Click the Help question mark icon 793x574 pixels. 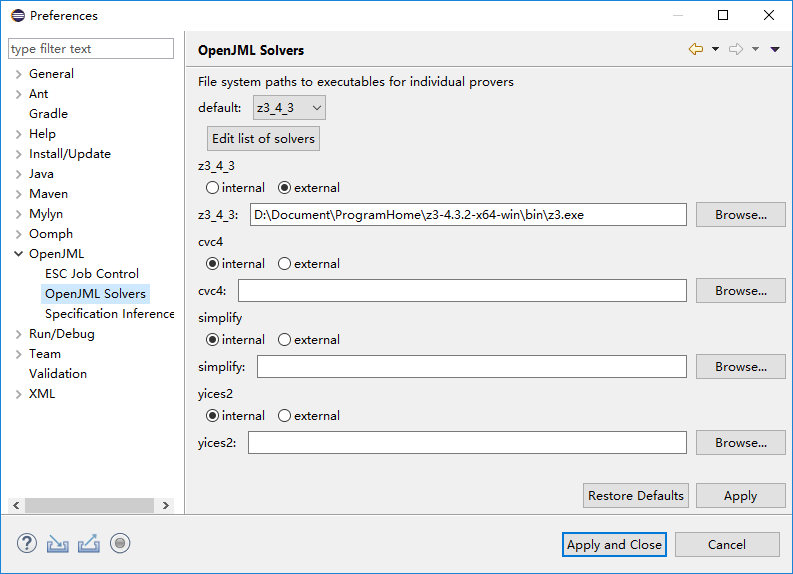click(x=27, y=544)
